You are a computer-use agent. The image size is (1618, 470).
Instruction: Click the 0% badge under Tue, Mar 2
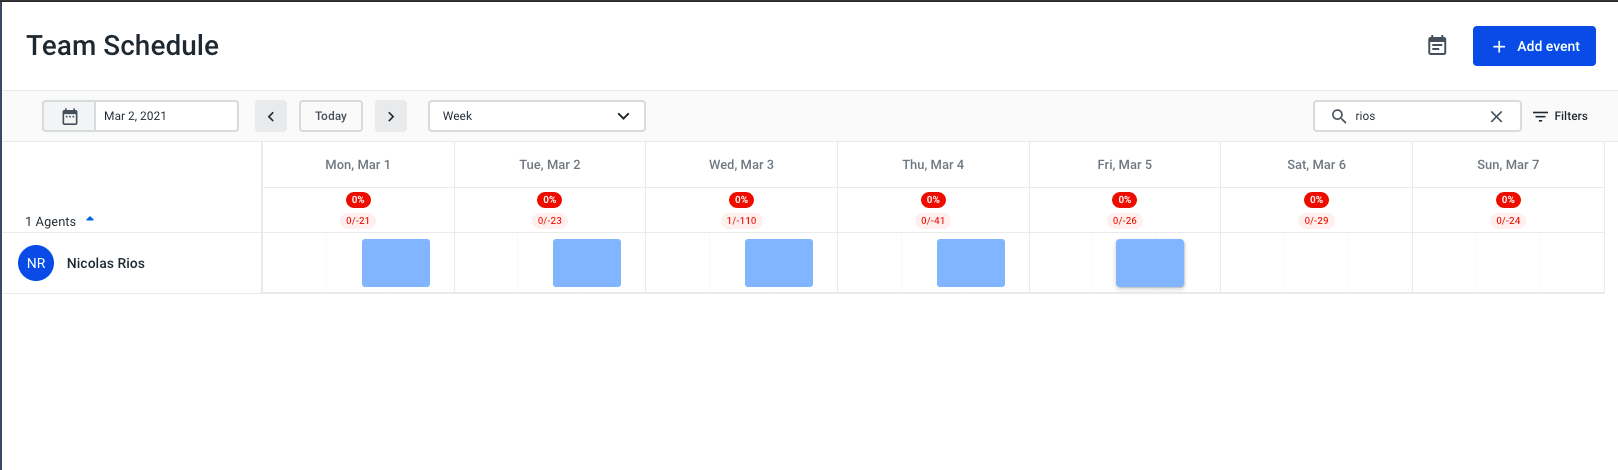[550, 200]
